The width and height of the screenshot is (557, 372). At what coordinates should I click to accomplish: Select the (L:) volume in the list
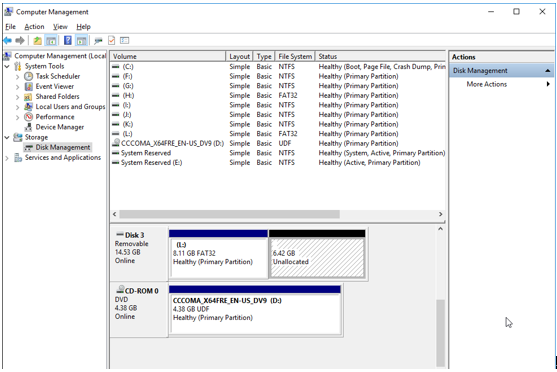(x=278, y=134)
